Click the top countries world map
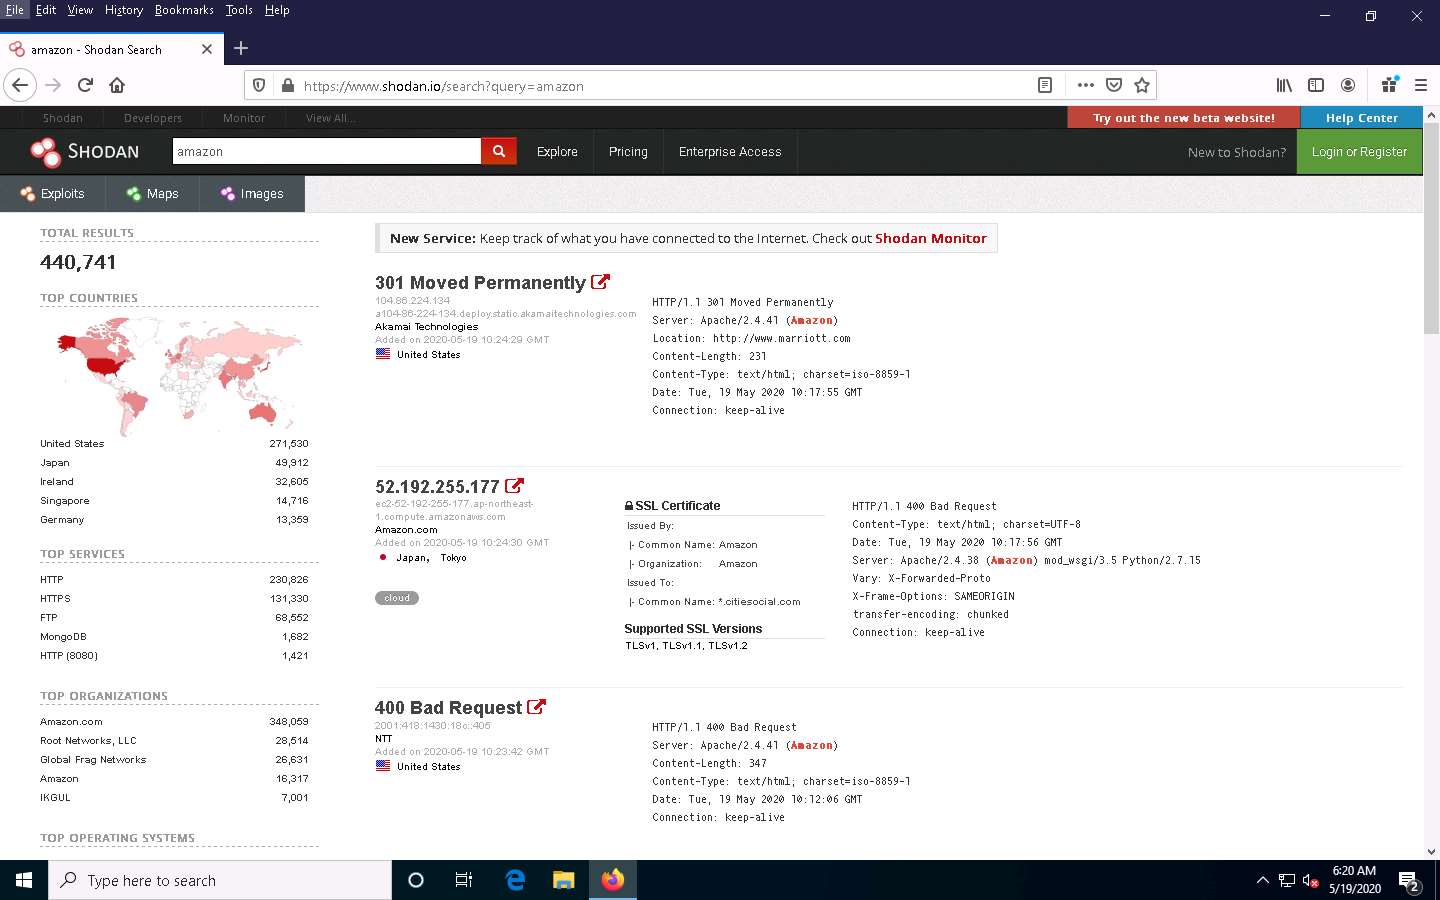The image size is (1440, 900). tap(179, 375)
